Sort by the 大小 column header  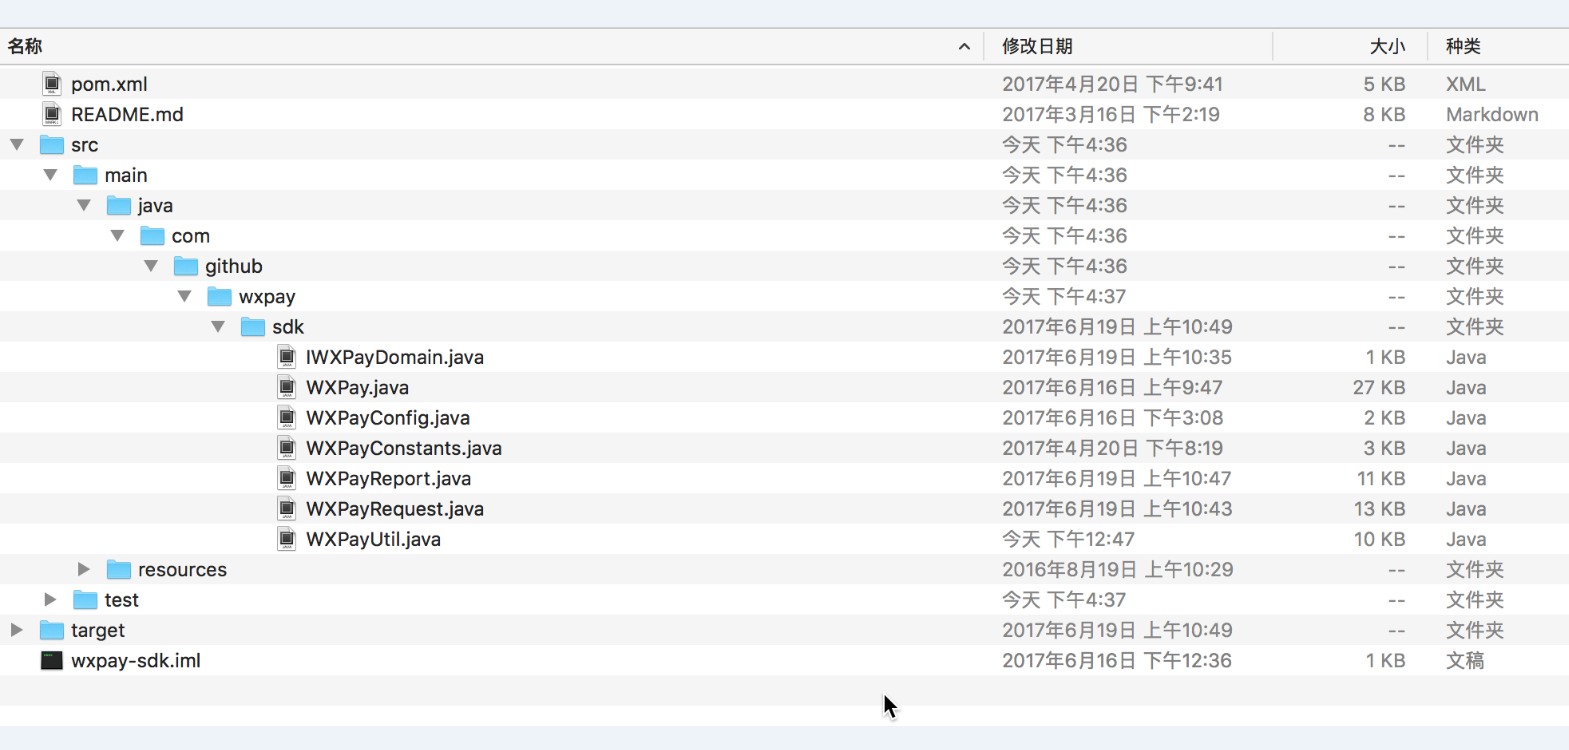pos(1387,46)
